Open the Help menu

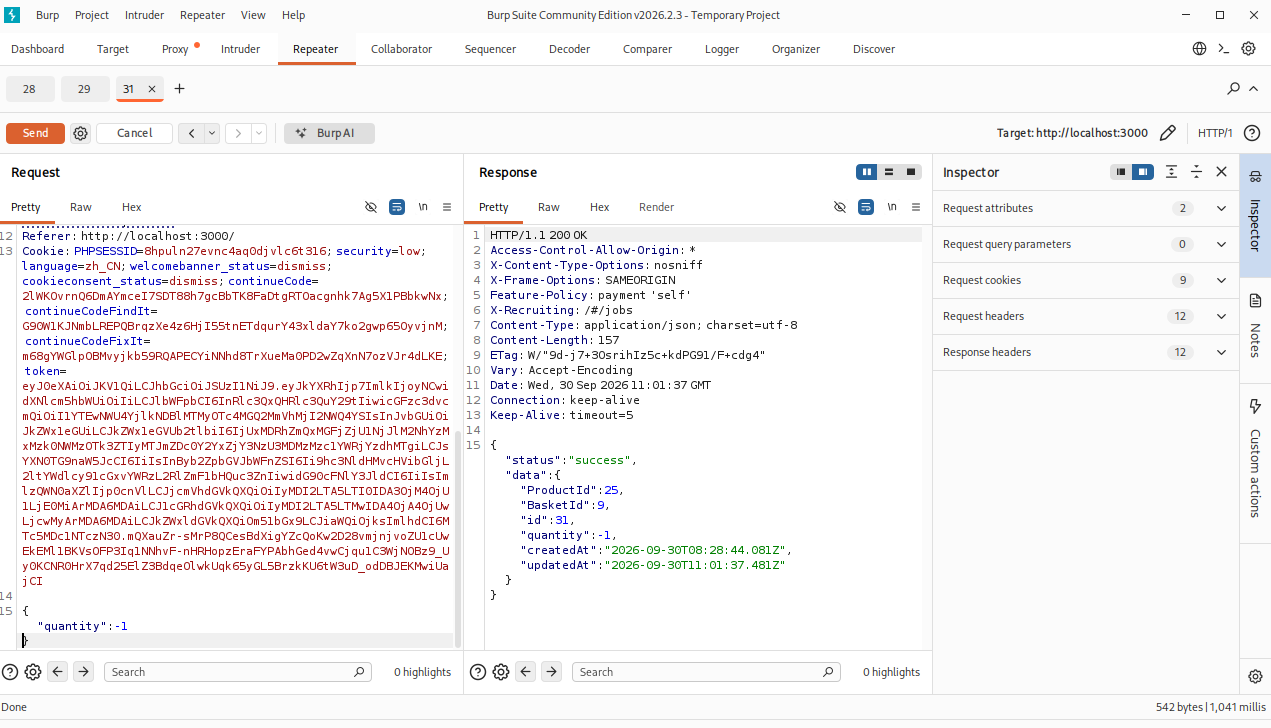tap(294, 15)
